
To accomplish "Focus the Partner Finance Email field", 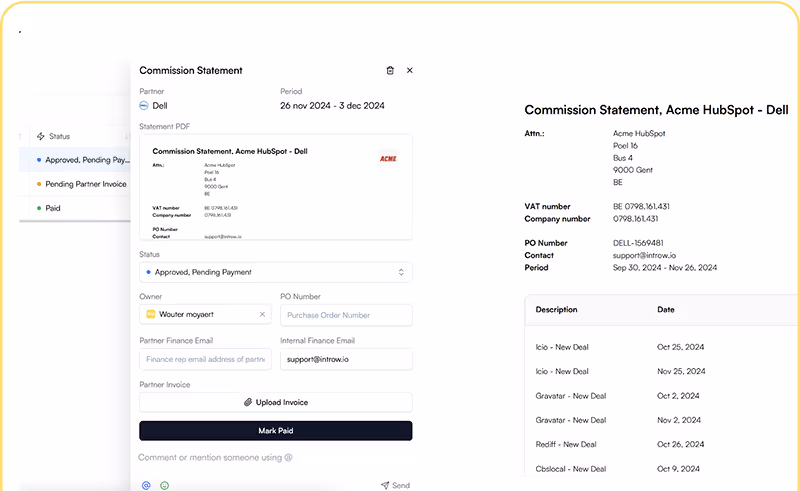I will (x=206, y=359).
